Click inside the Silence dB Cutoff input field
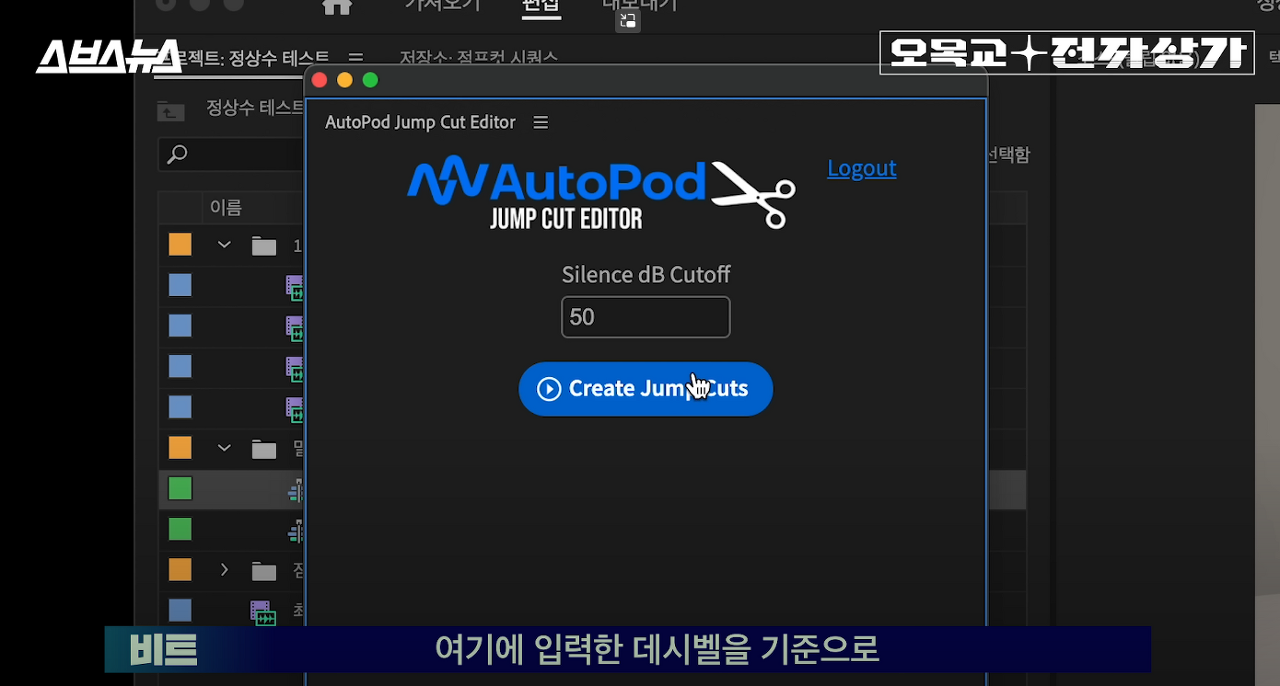 (645, 317)
